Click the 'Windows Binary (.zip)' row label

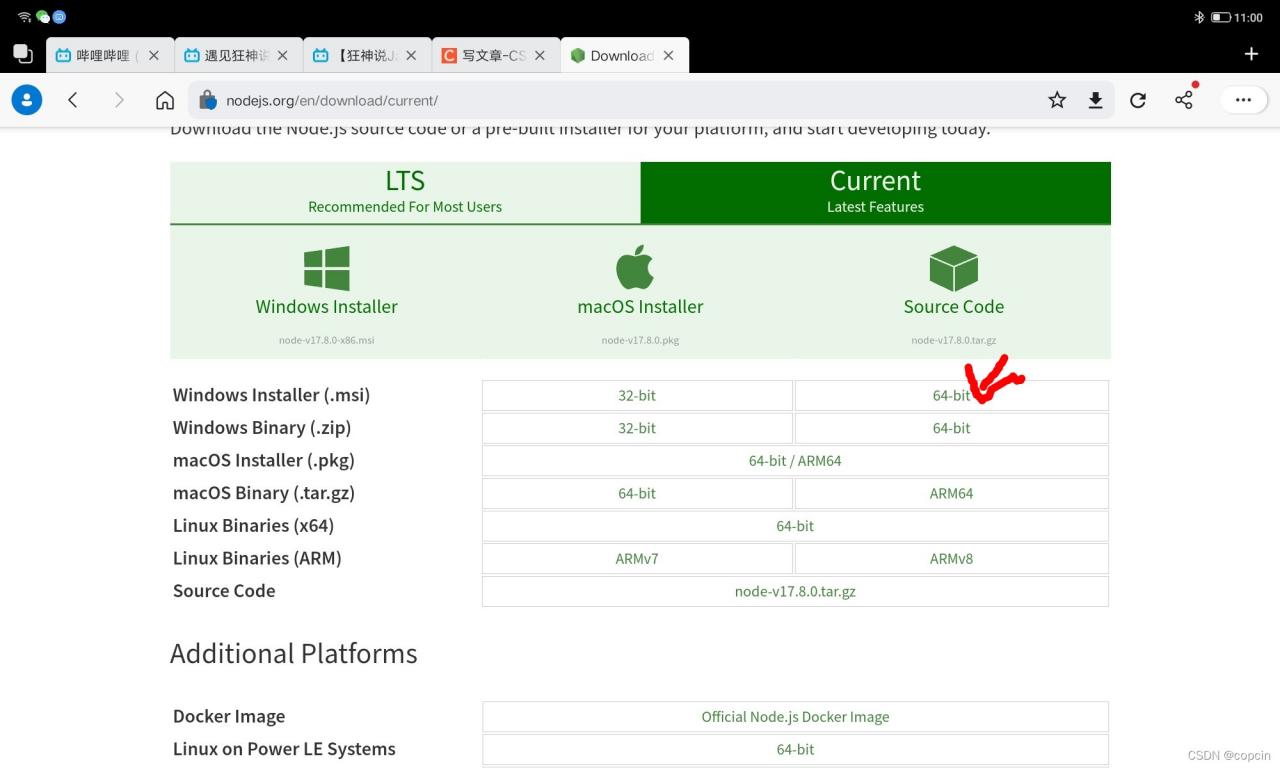(x=262, y=428)
